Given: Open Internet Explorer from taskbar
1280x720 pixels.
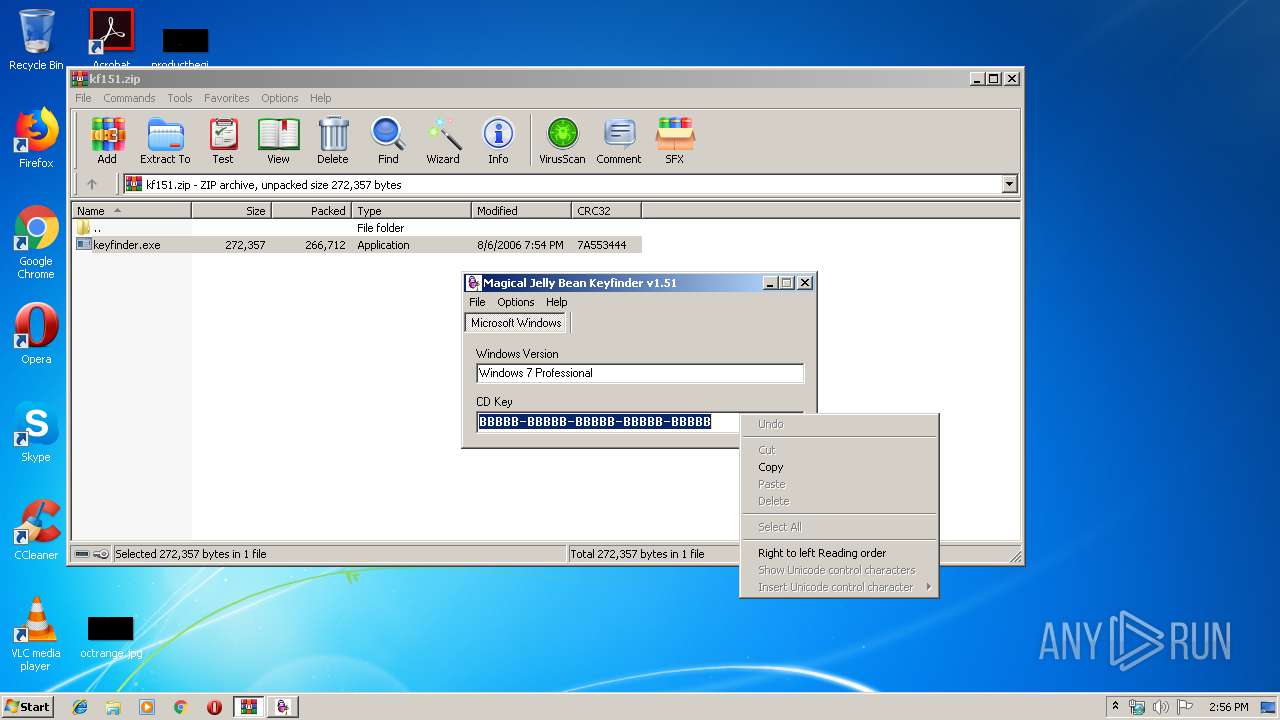Looking at the screenshot, I should click(x=80, y=707).
